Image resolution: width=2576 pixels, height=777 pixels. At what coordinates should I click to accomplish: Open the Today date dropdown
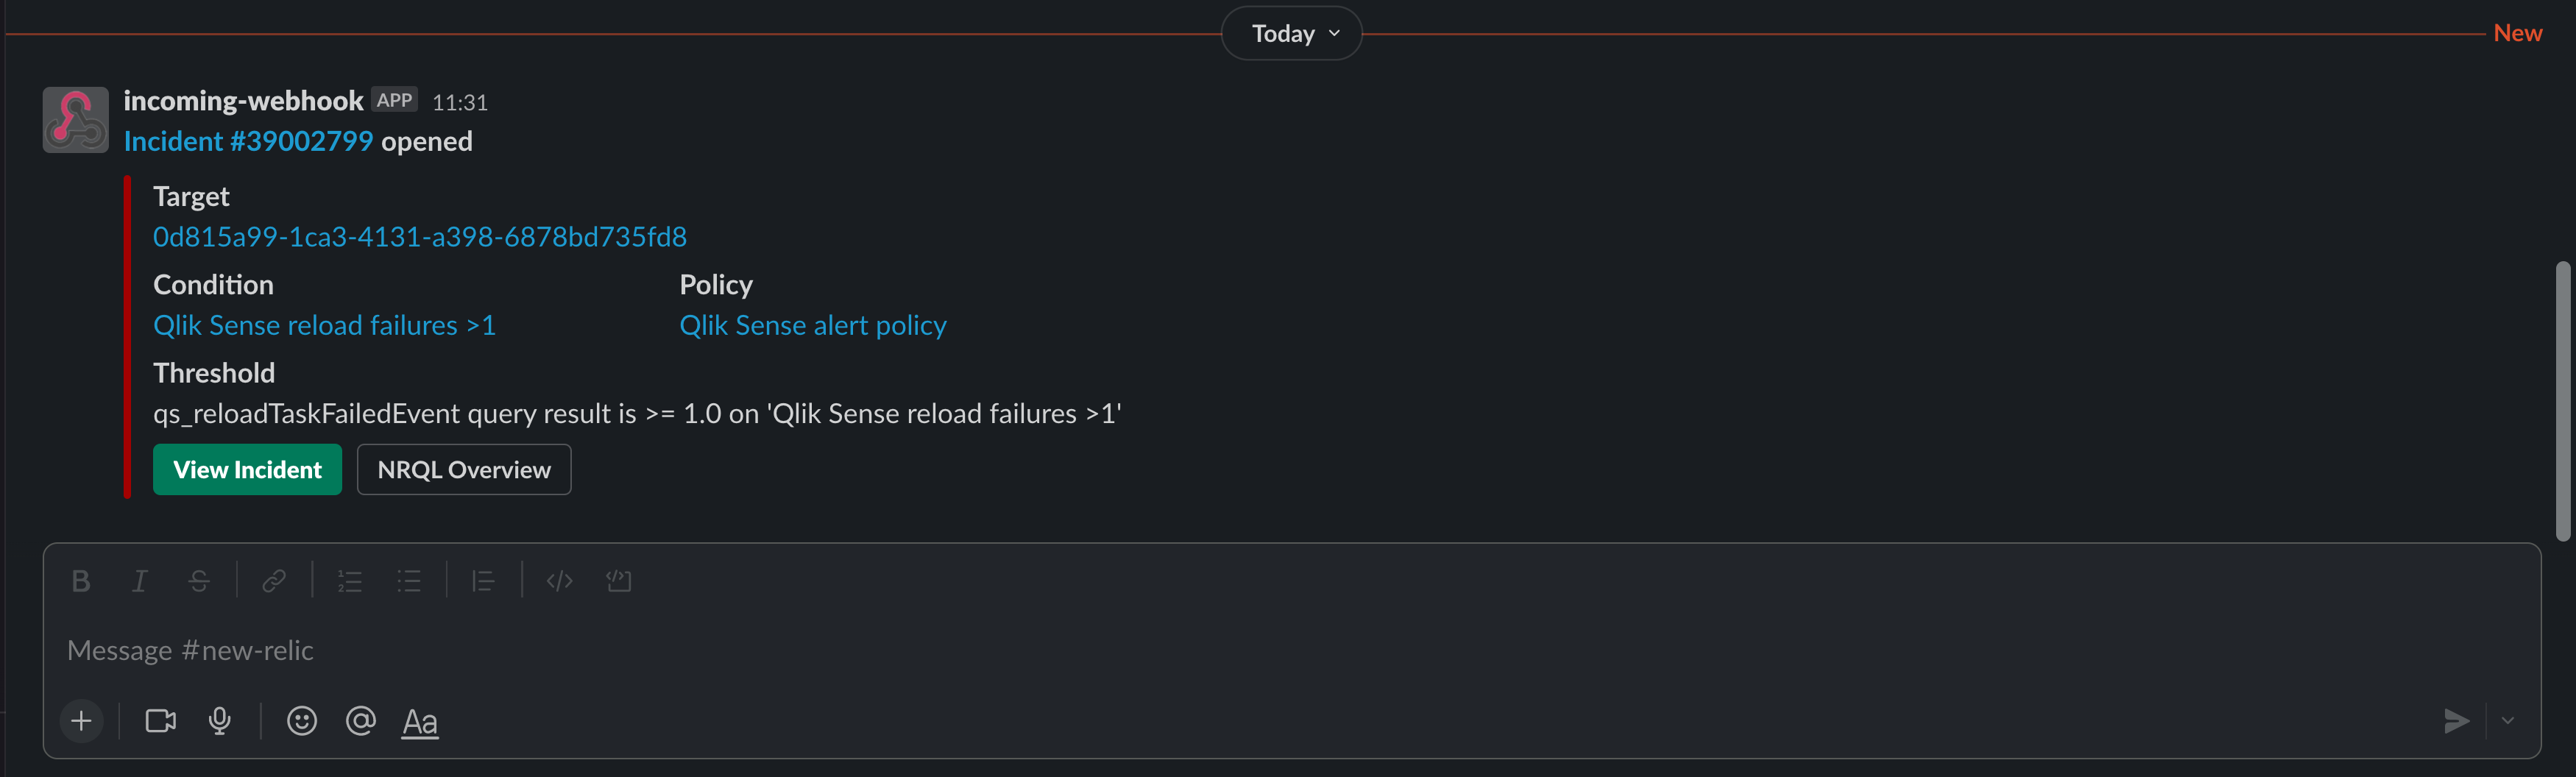[1291, 34]
